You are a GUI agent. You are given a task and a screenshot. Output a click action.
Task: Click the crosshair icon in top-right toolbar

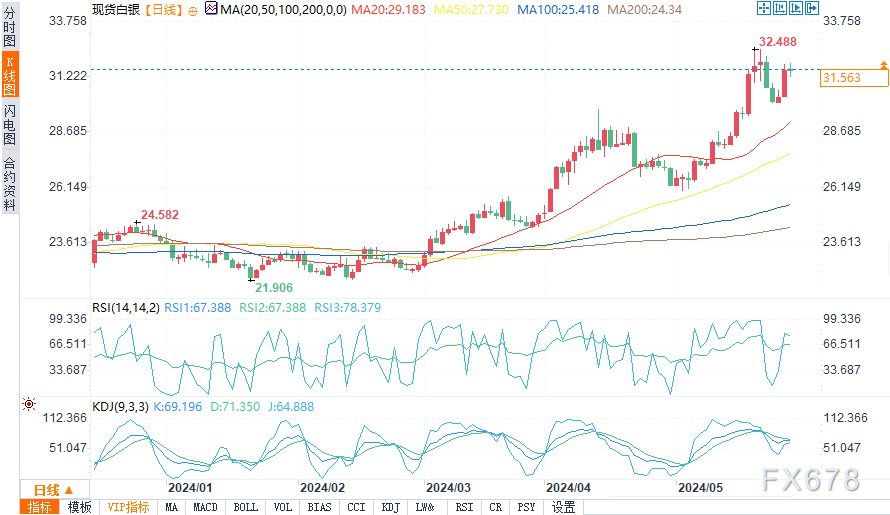pos(763,8)
